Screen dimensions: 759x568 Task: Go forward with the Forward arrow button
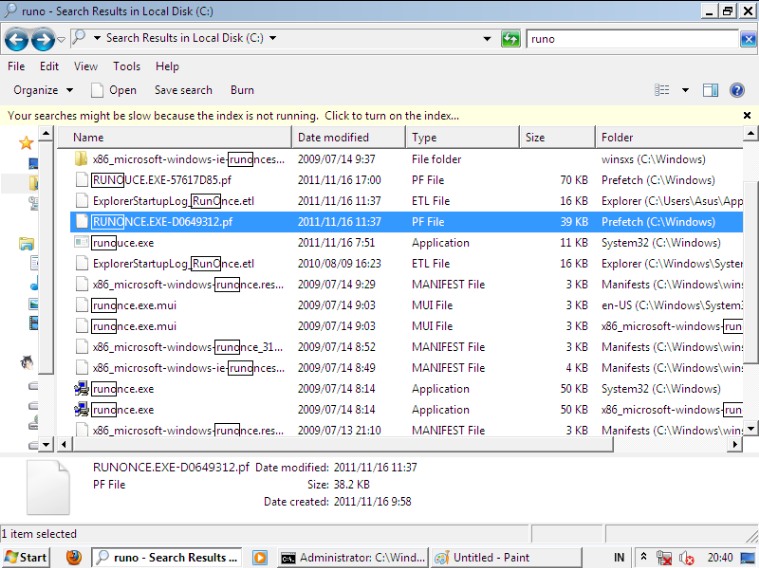(x=43, y=40)
